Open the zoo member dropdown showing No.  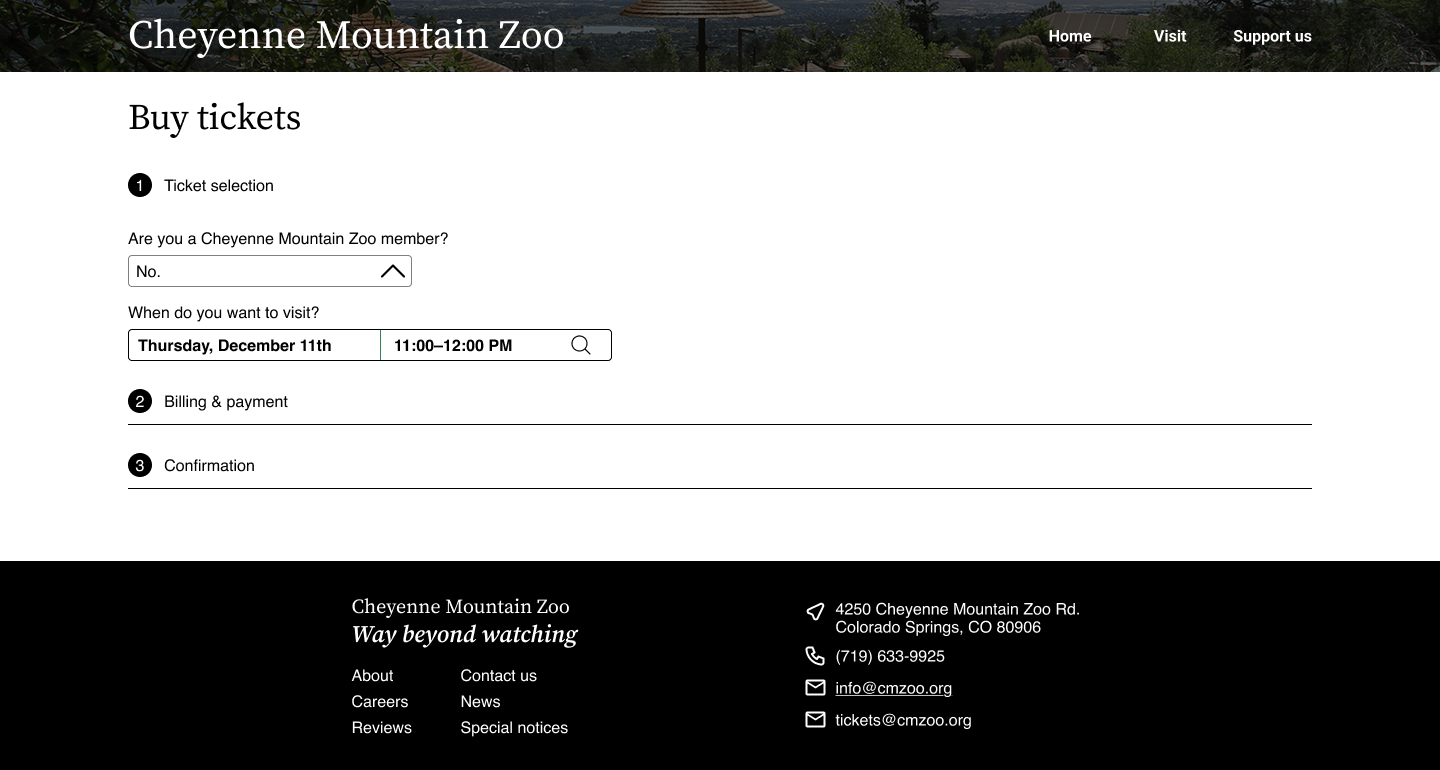[x=270, y=271]
